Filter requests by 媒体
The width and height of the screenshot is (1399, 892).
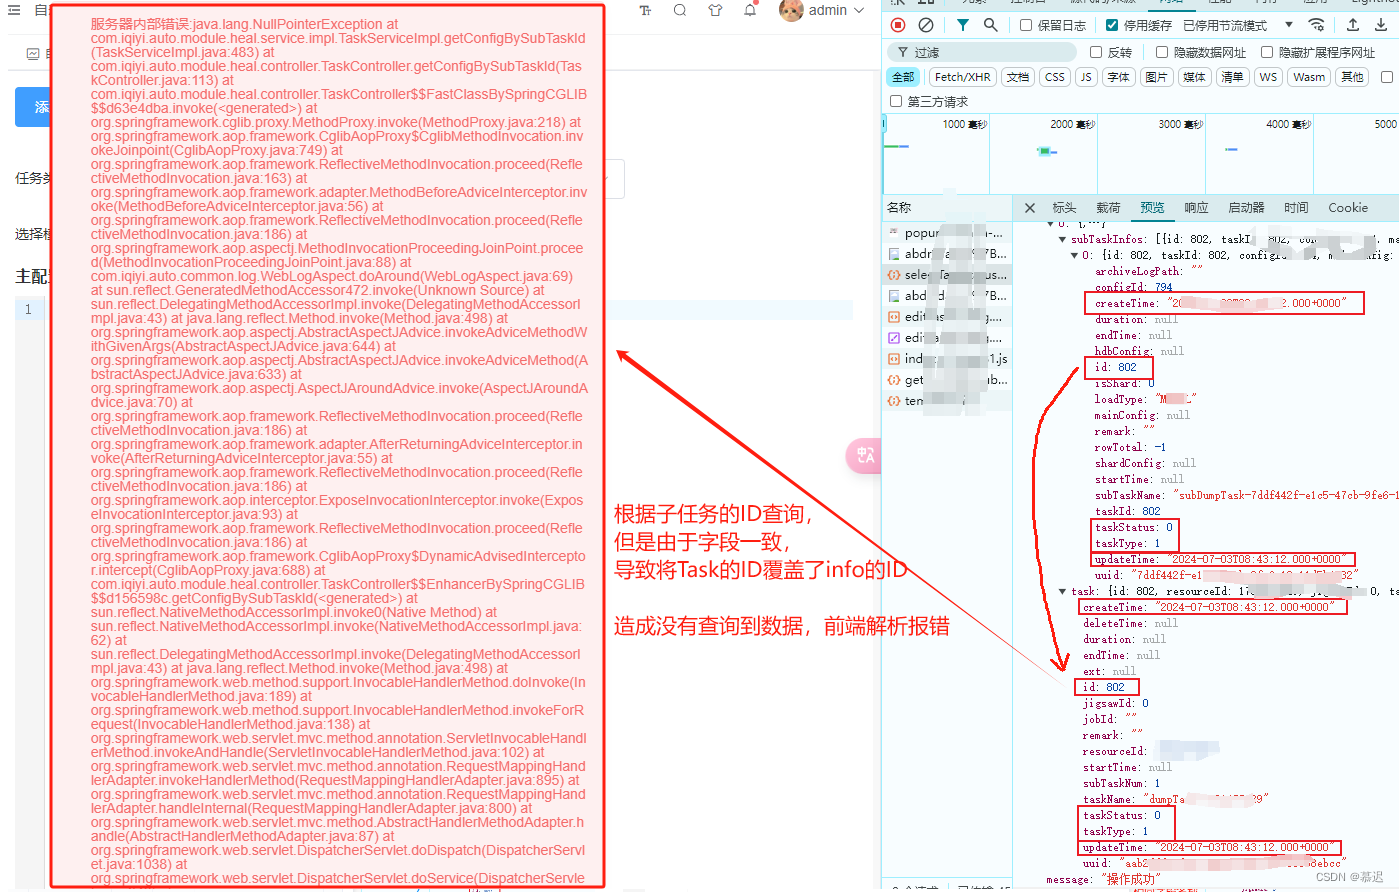point(1195,77)
